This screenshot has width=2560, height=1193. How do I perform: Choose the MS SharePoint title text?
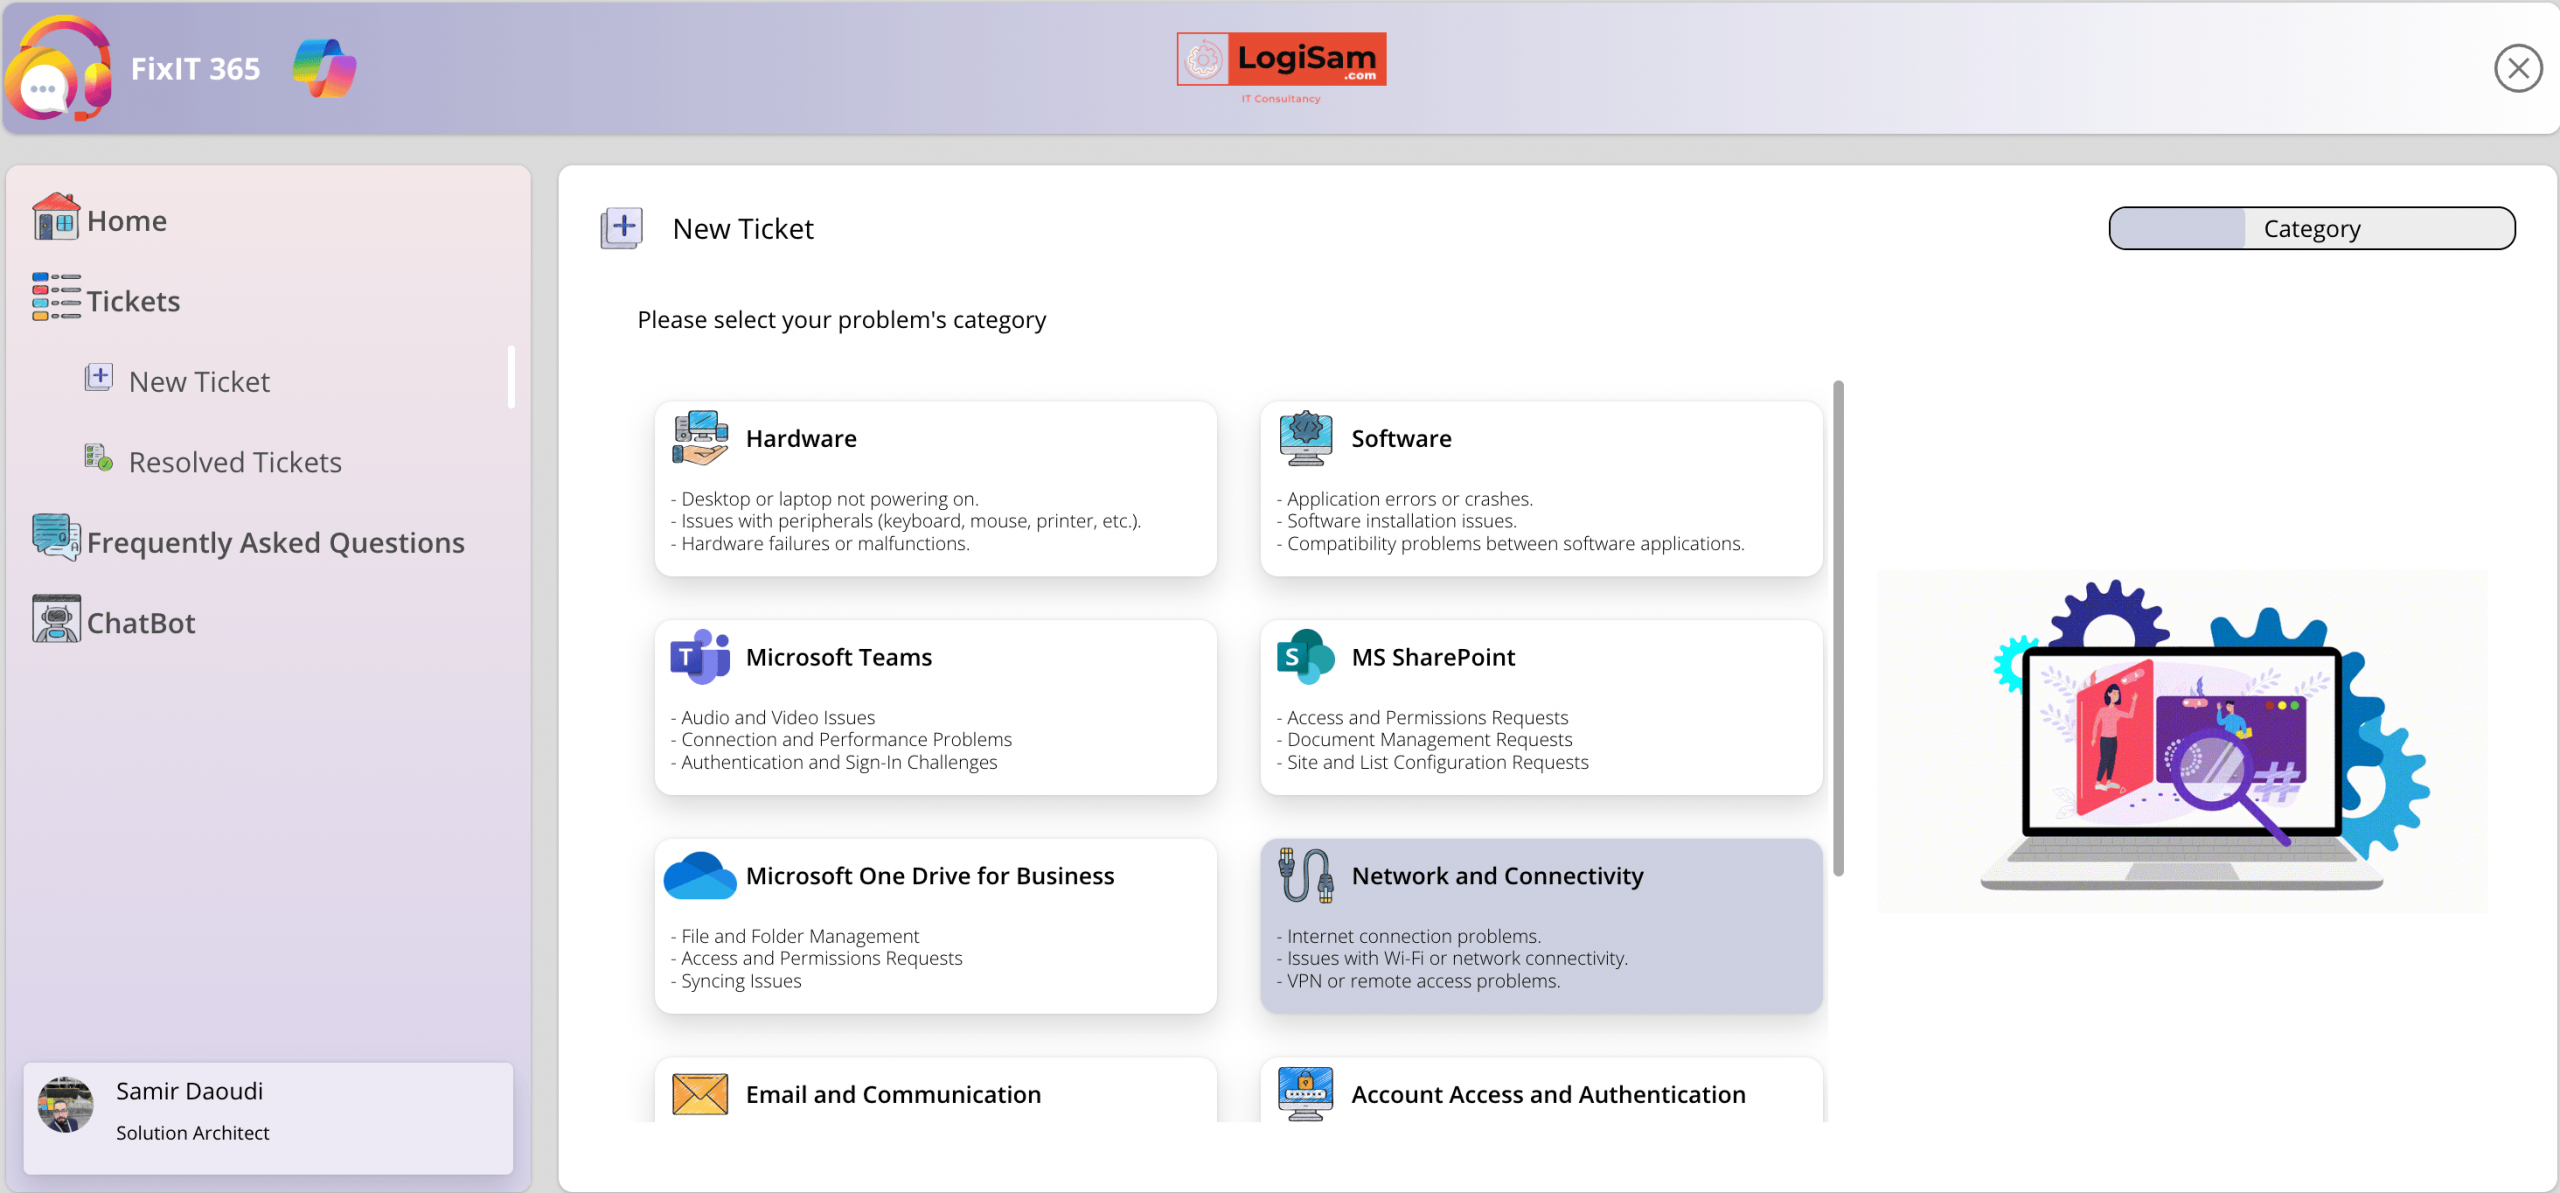[1433, 657]
